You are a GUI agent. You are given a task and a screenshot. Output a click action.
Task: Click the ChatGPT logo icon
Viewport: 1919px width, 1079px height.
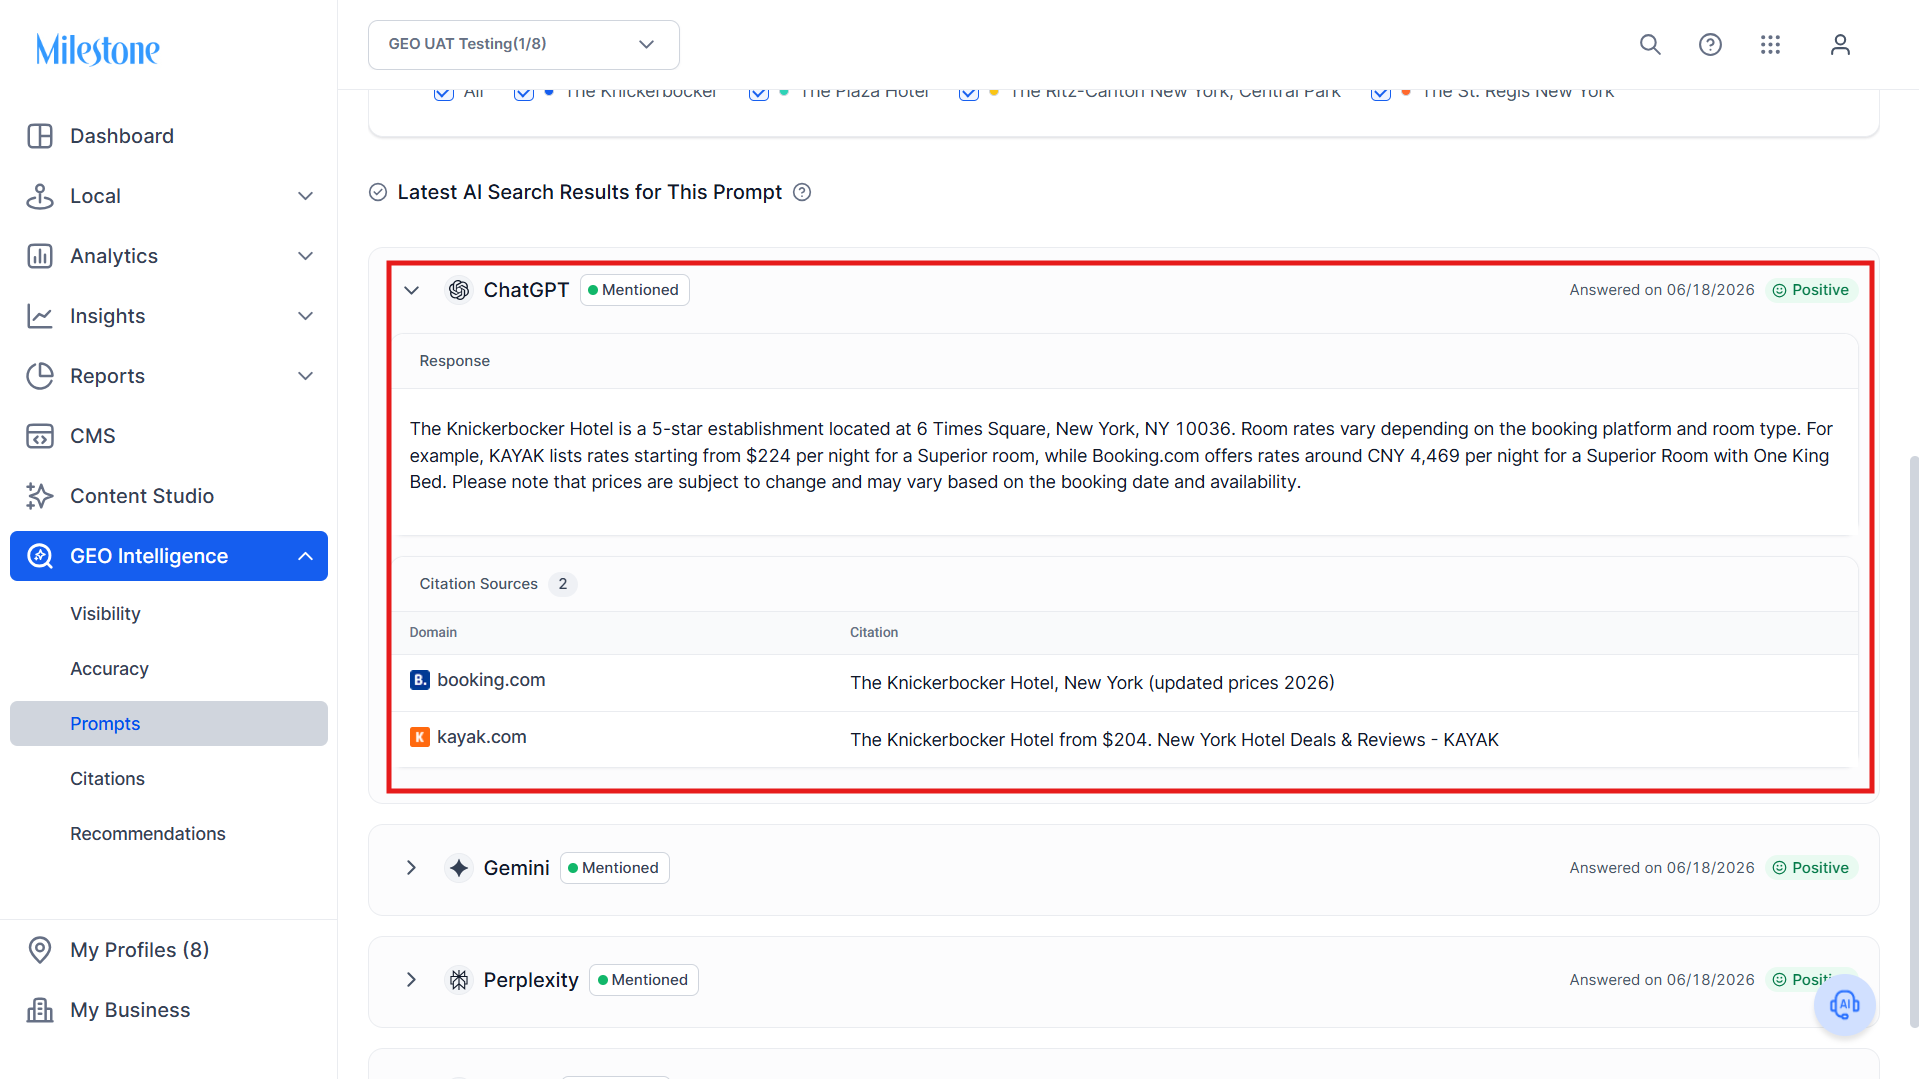(x=459, y=290)
